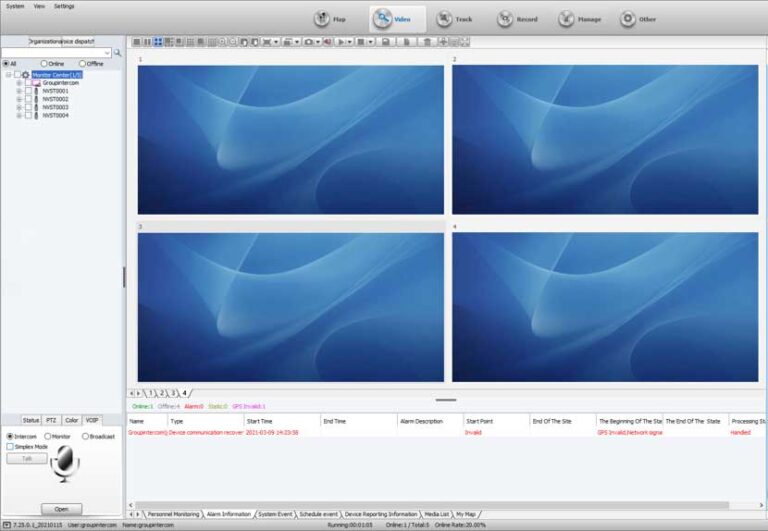
Task: Click the microphone icon in VOIP panel
Action: click(x=65, y=464)
